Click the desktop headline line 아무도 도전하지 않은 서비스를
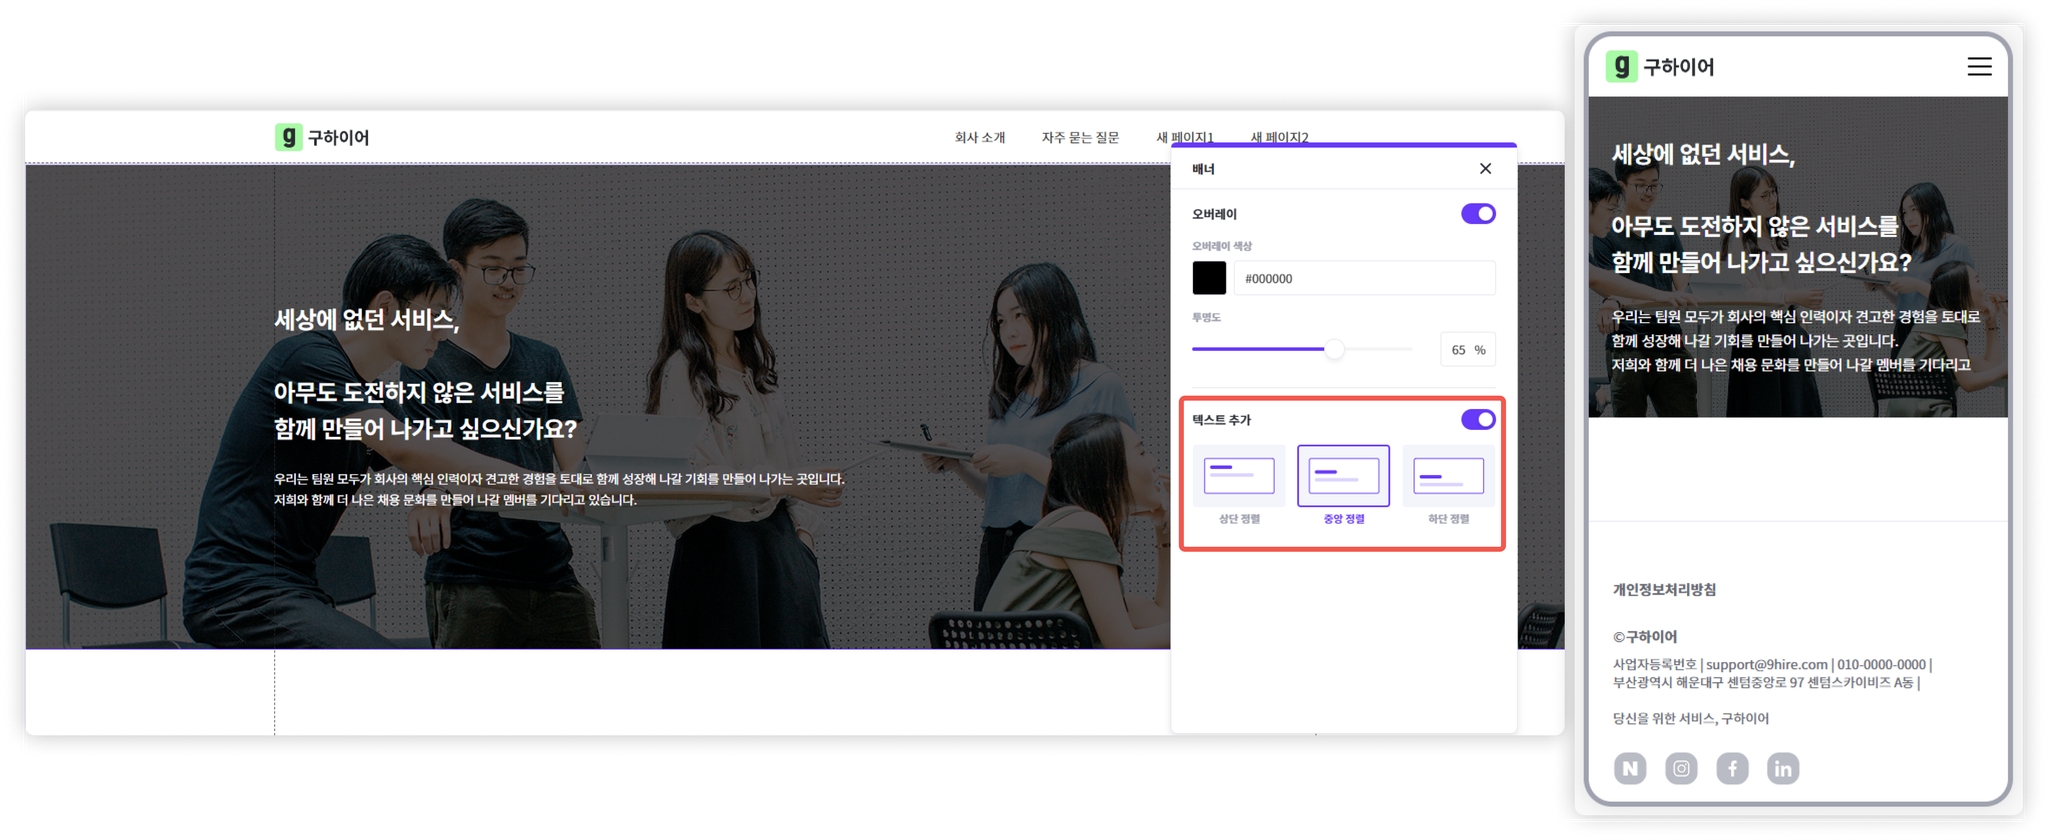Image resolution: width=2048 pixels, height=840 pixels. pyautogui.click(x=419, y=392)
